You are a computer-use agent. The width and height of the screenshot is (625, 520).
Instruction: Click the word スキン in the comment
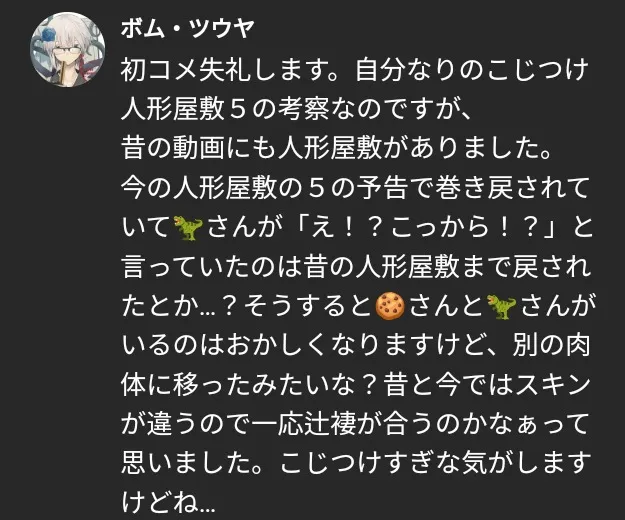(553, 385)
